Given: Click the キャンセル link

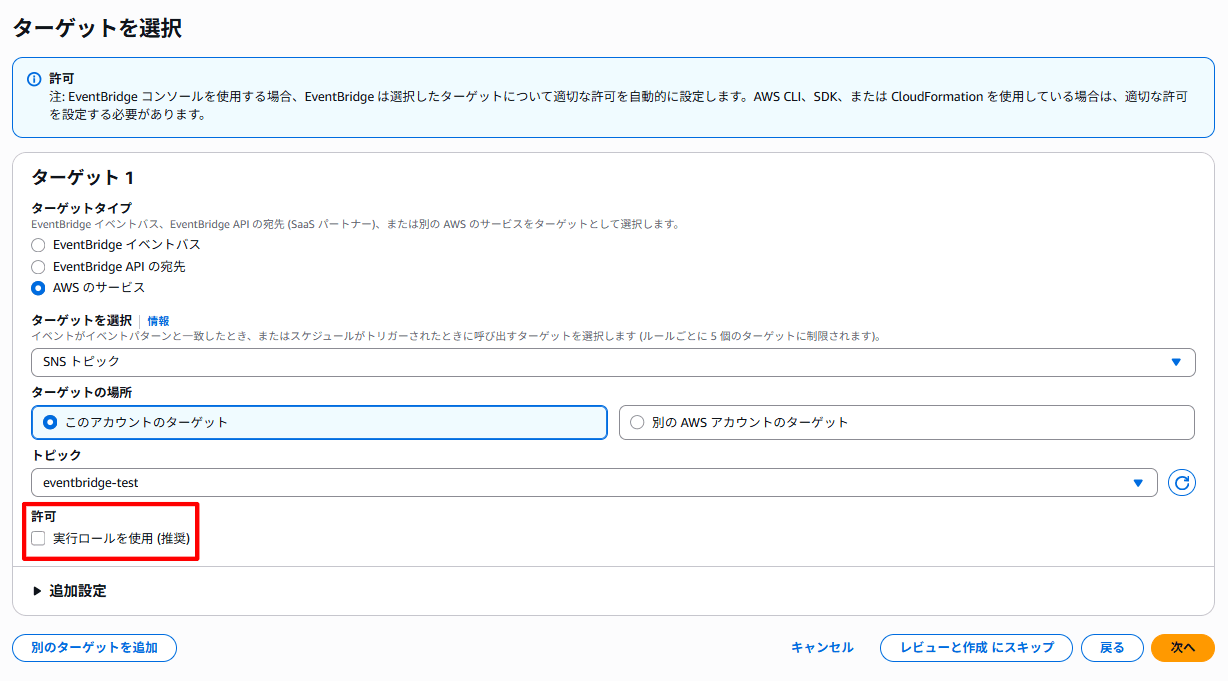Looking at the screenshot, I should pyautogui.click(x=821, y=647).
